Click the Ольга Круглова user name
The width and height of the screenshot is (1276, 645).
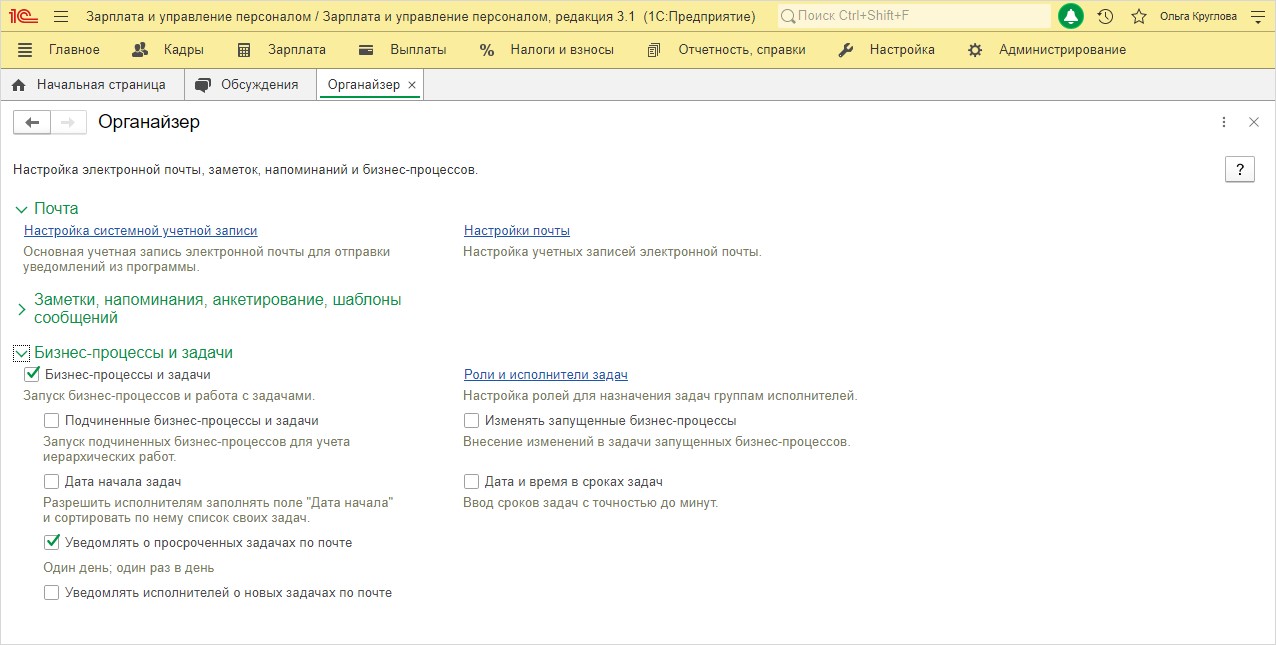pos(1198,17)
